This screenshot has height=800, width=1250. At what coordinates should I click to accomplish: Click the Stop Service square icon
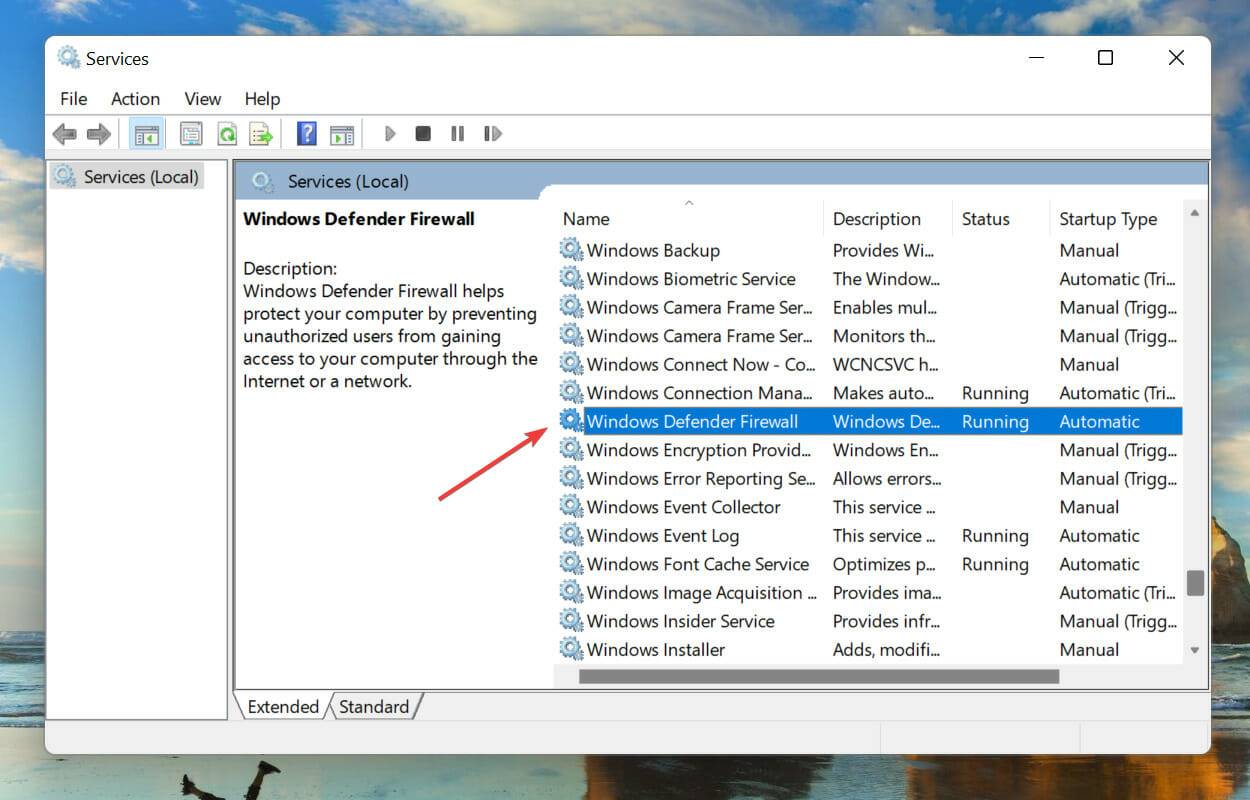pos(423,133)
